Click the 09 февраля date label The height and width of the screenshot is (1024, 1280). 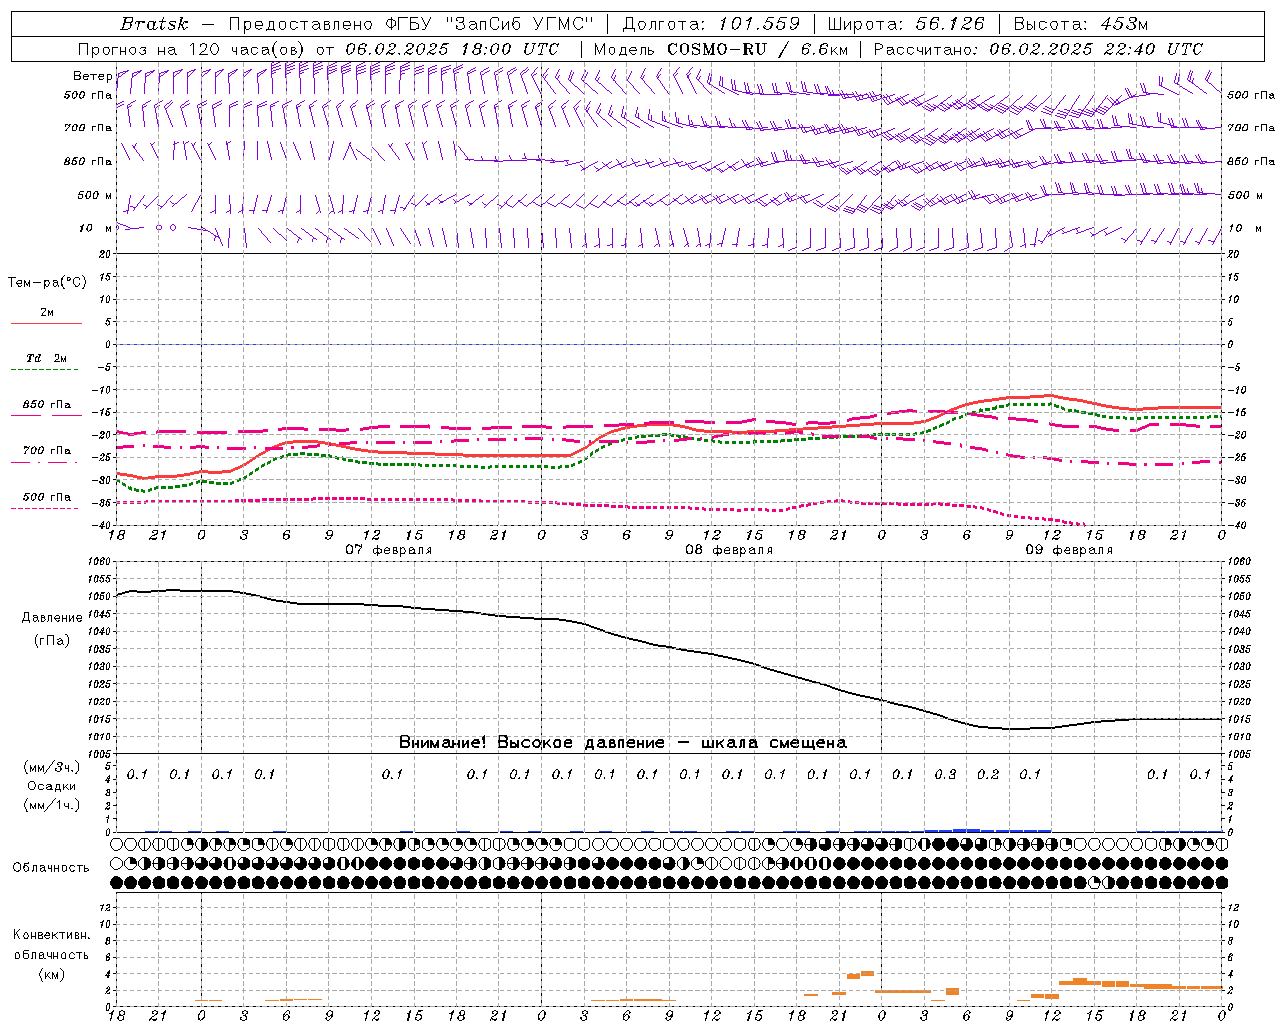click(1069, 550)
